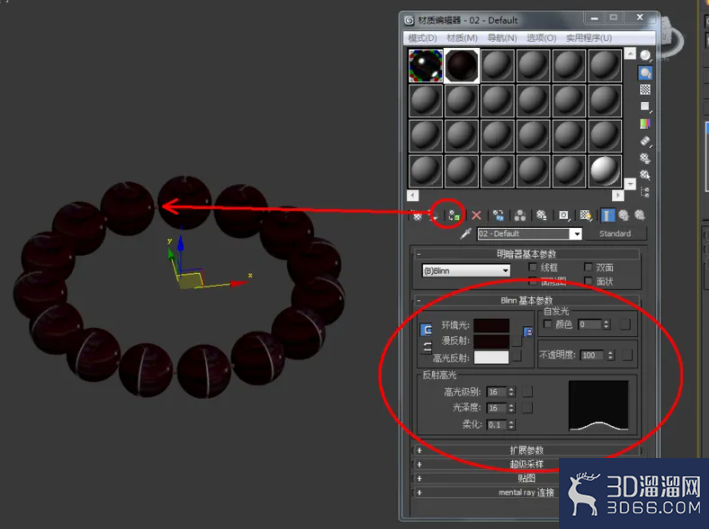The width and height of the screenshot is (709, 529).
Task: Open Material/Map Navigator icon
Action: [x=645, y=192]
